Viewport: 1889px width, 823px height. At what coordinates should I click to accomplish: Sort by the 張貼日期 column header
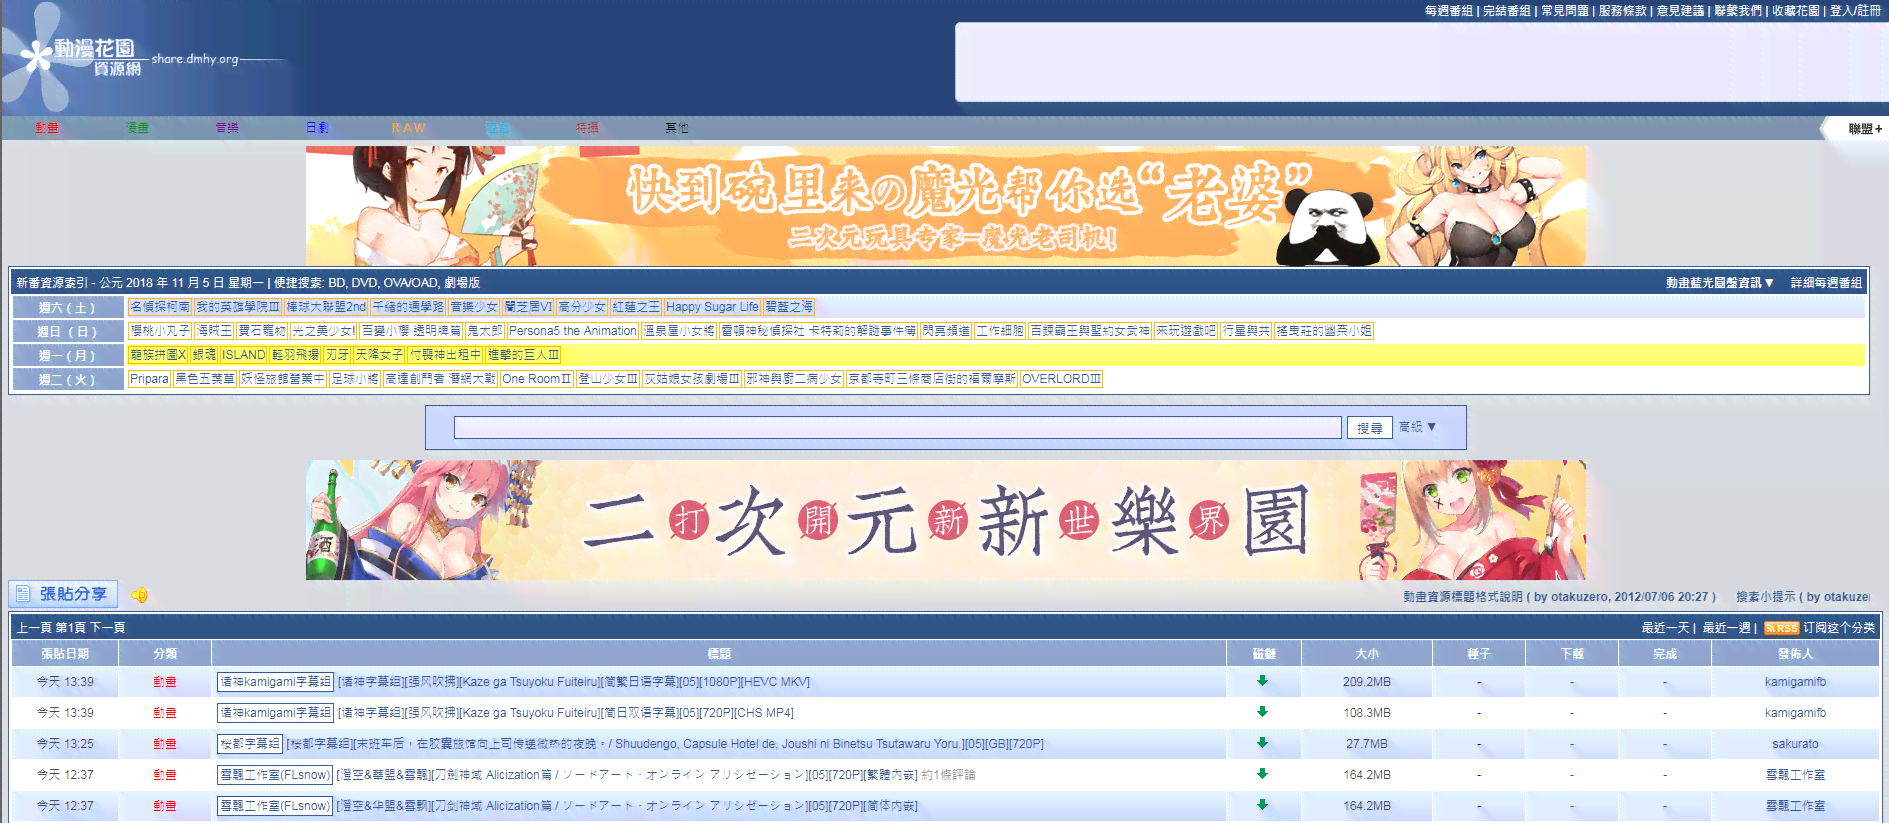pos(65,654)
